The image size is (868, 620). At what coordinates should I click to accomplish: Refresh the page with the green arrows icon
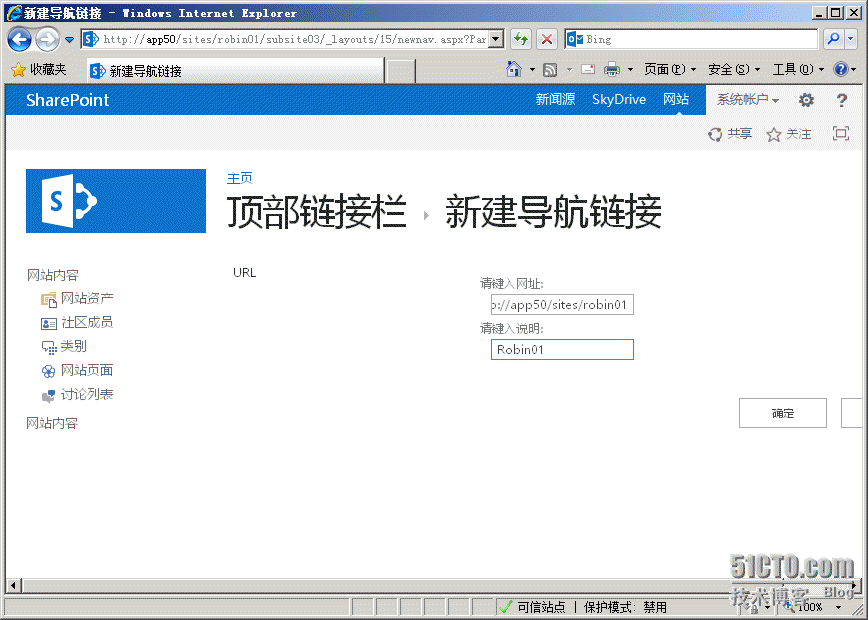pos(521,39)
